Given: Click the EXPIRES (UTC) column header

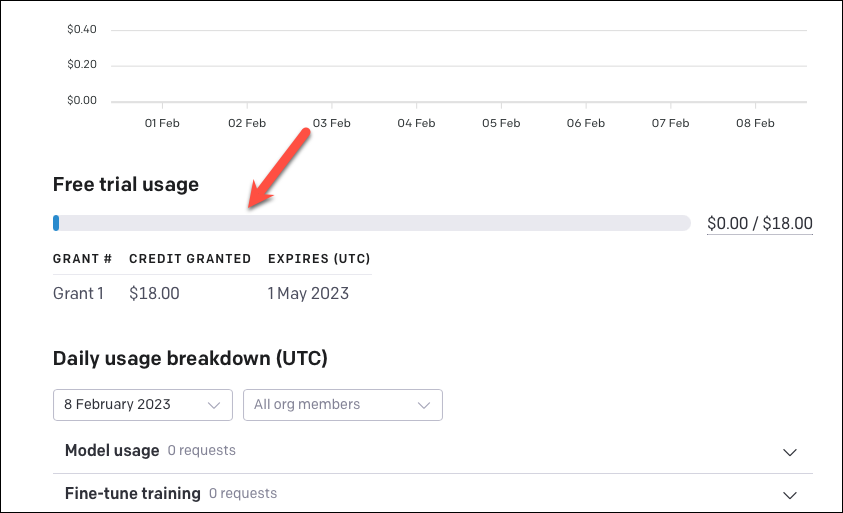Looking at the screenshot, I should [x=319, y=259].
